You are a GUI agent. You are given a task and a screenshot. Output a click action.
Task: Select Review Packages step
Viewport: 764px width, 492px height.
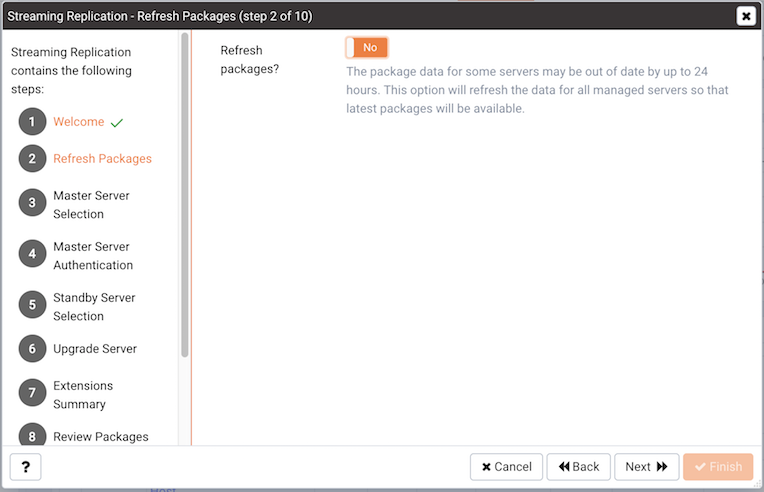[x=101, y=437]
